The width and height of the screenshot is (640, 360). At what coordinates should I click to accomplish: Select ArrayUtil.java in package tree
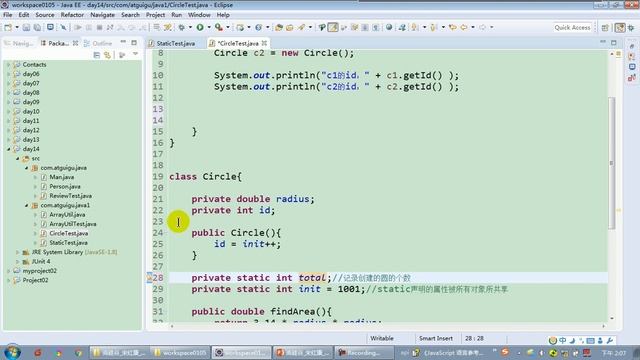click(67, 215)
